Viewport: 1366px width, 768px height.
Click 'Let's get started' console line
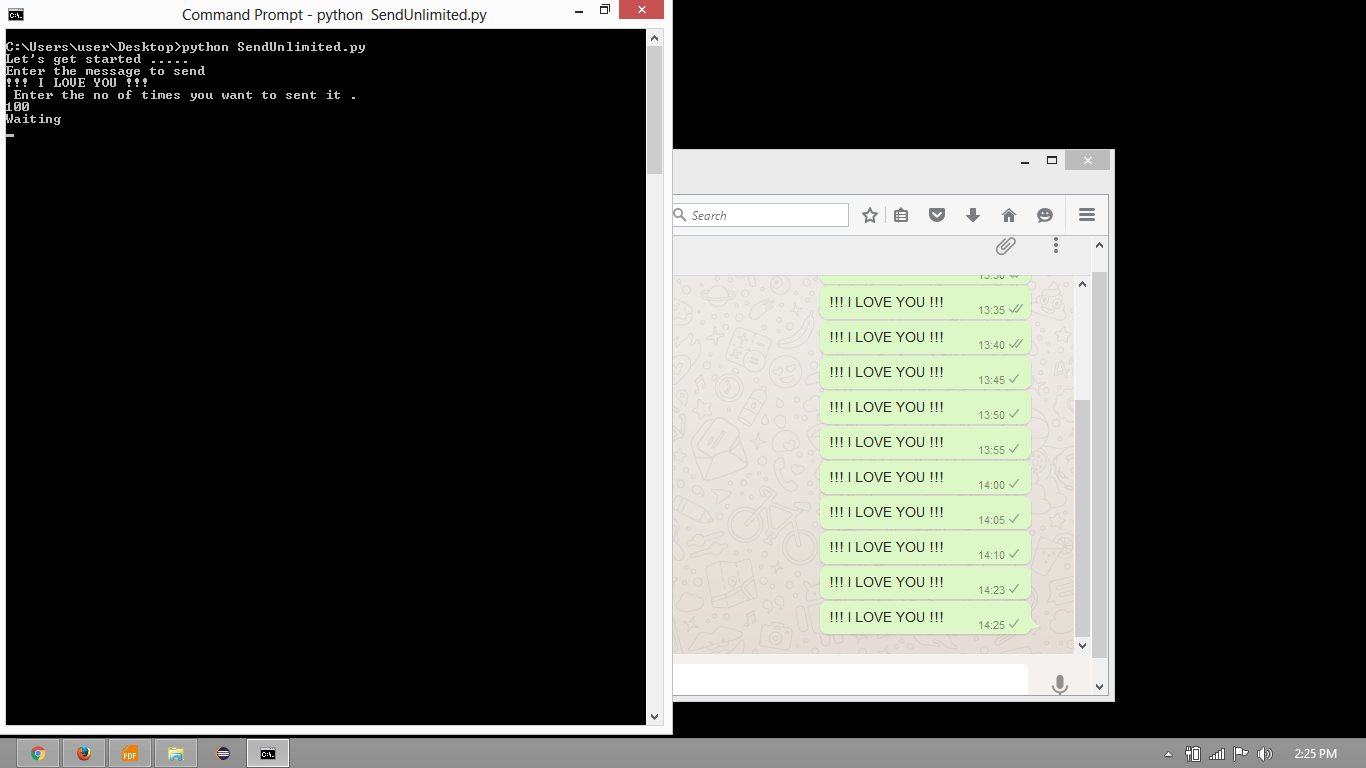(97, 59)
